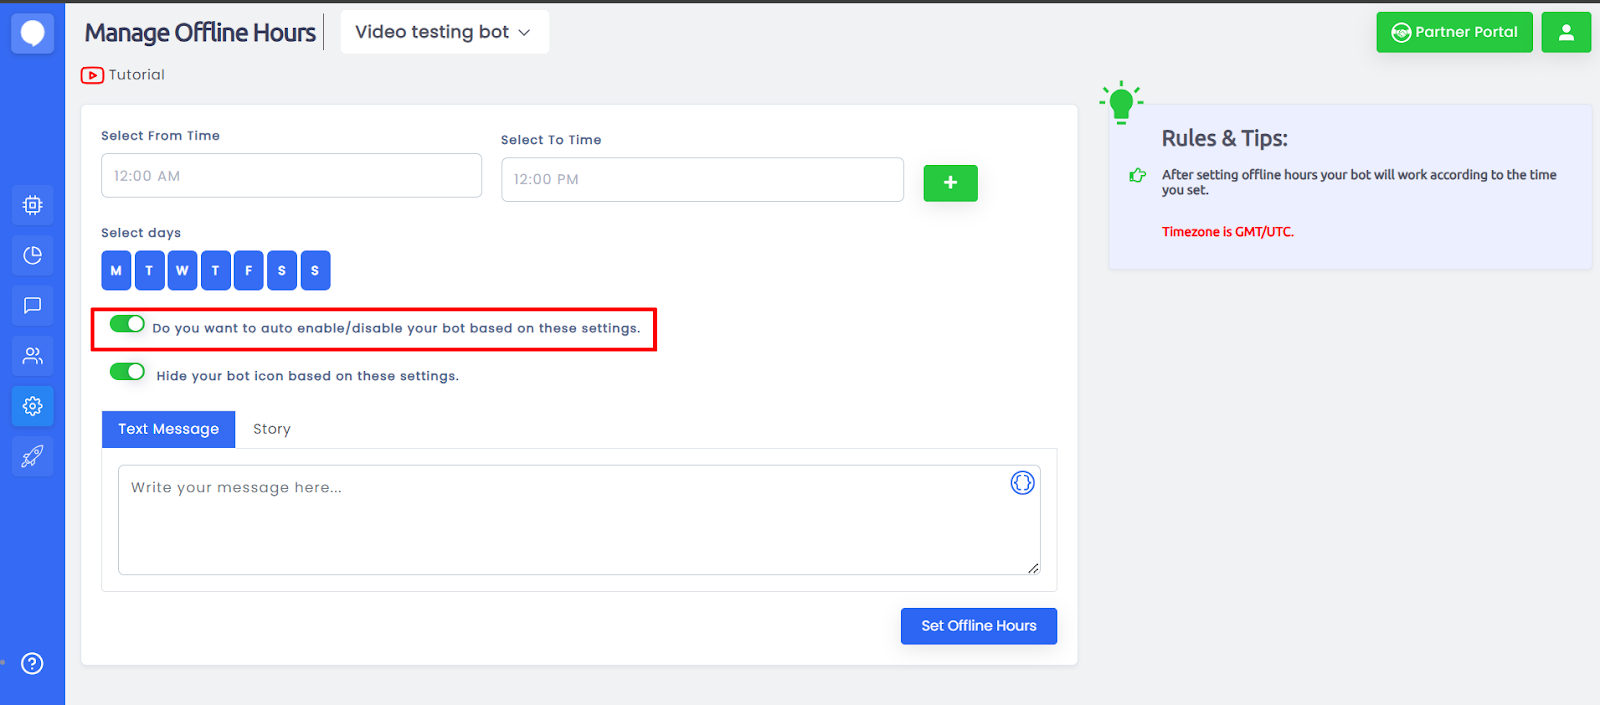Screen dimensions: 1600x705
Task: Open the Tutorial video link
Action: tap(124, 75)
